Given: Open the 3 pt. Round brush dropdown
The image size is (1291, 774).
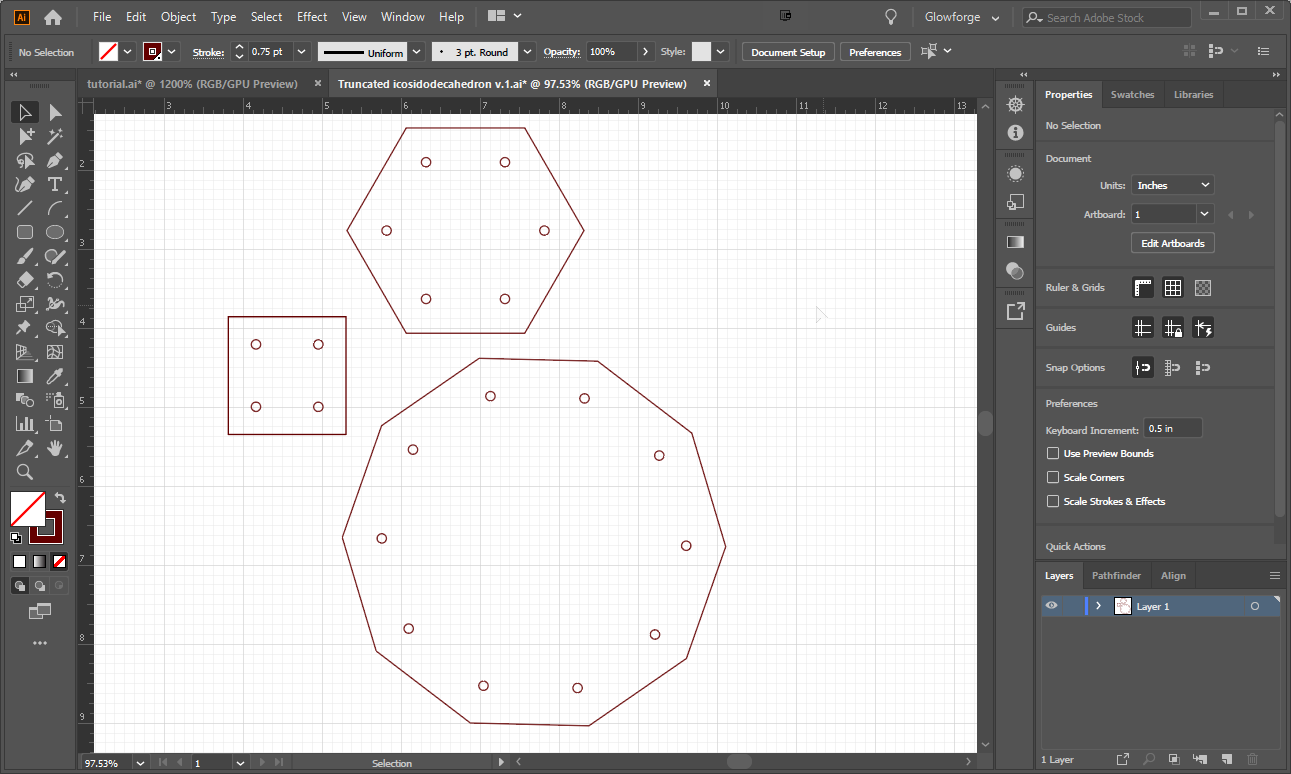Looking at the screenshot, I should click(528, 52).
